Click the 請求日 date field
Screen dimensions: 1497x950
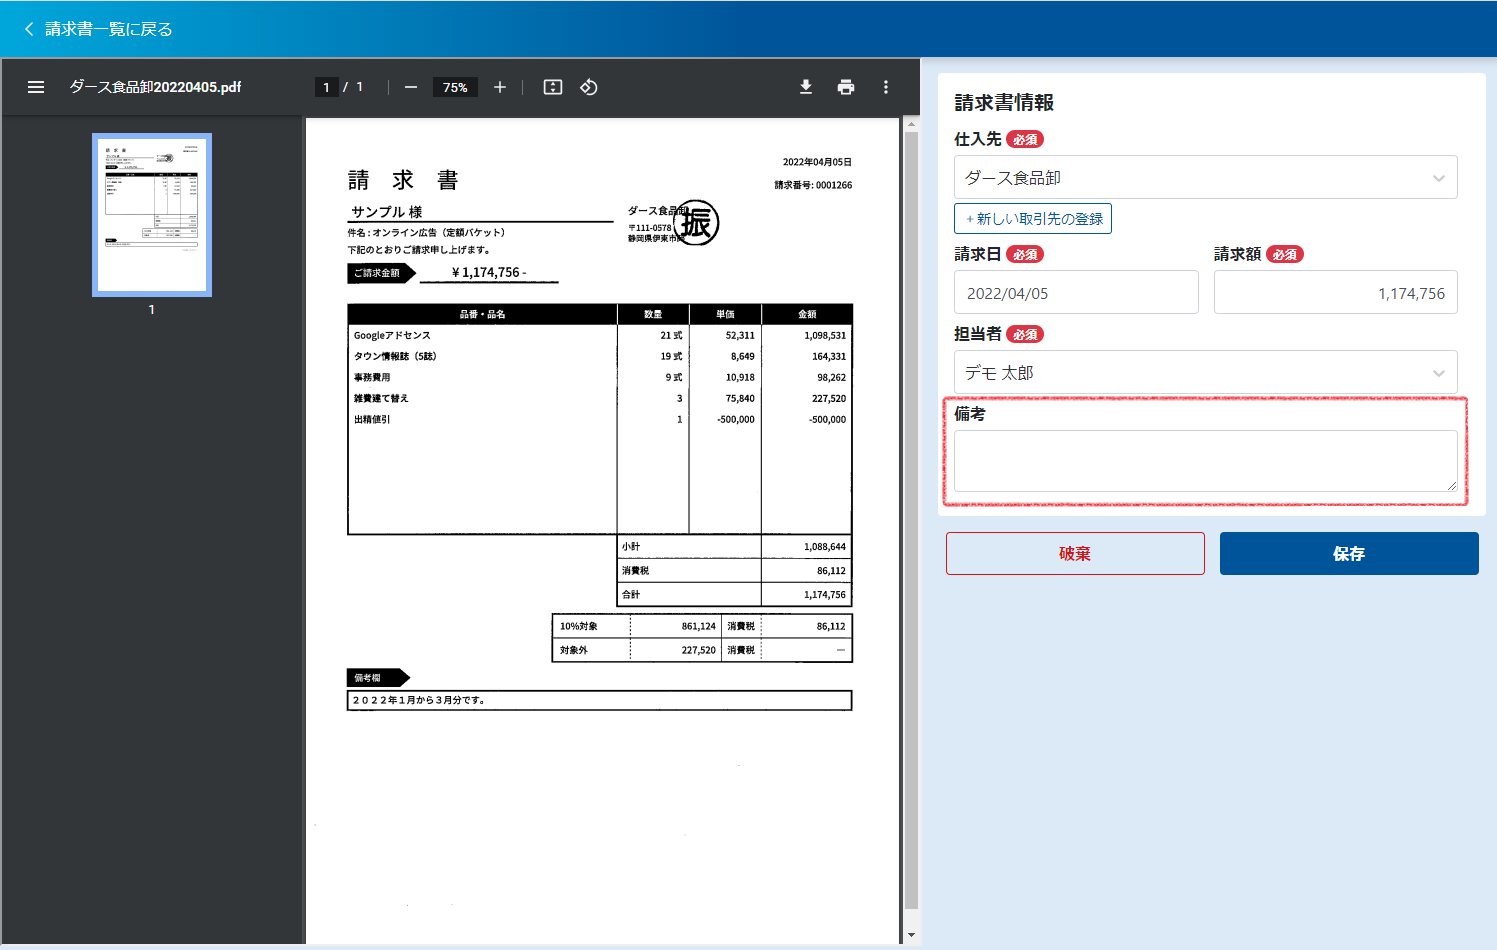tap(1076, 293)
